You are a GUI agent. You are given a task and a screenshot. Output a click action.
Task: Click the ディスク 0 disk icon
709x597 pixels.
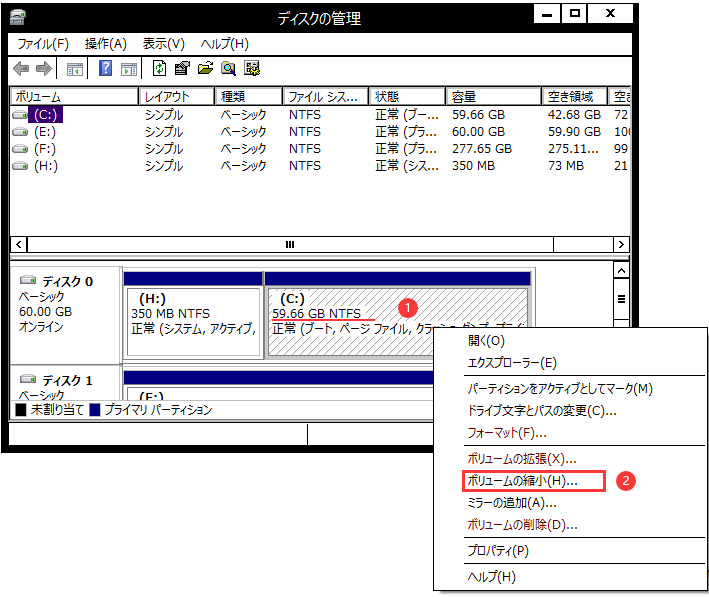click(x=28, y=280)
